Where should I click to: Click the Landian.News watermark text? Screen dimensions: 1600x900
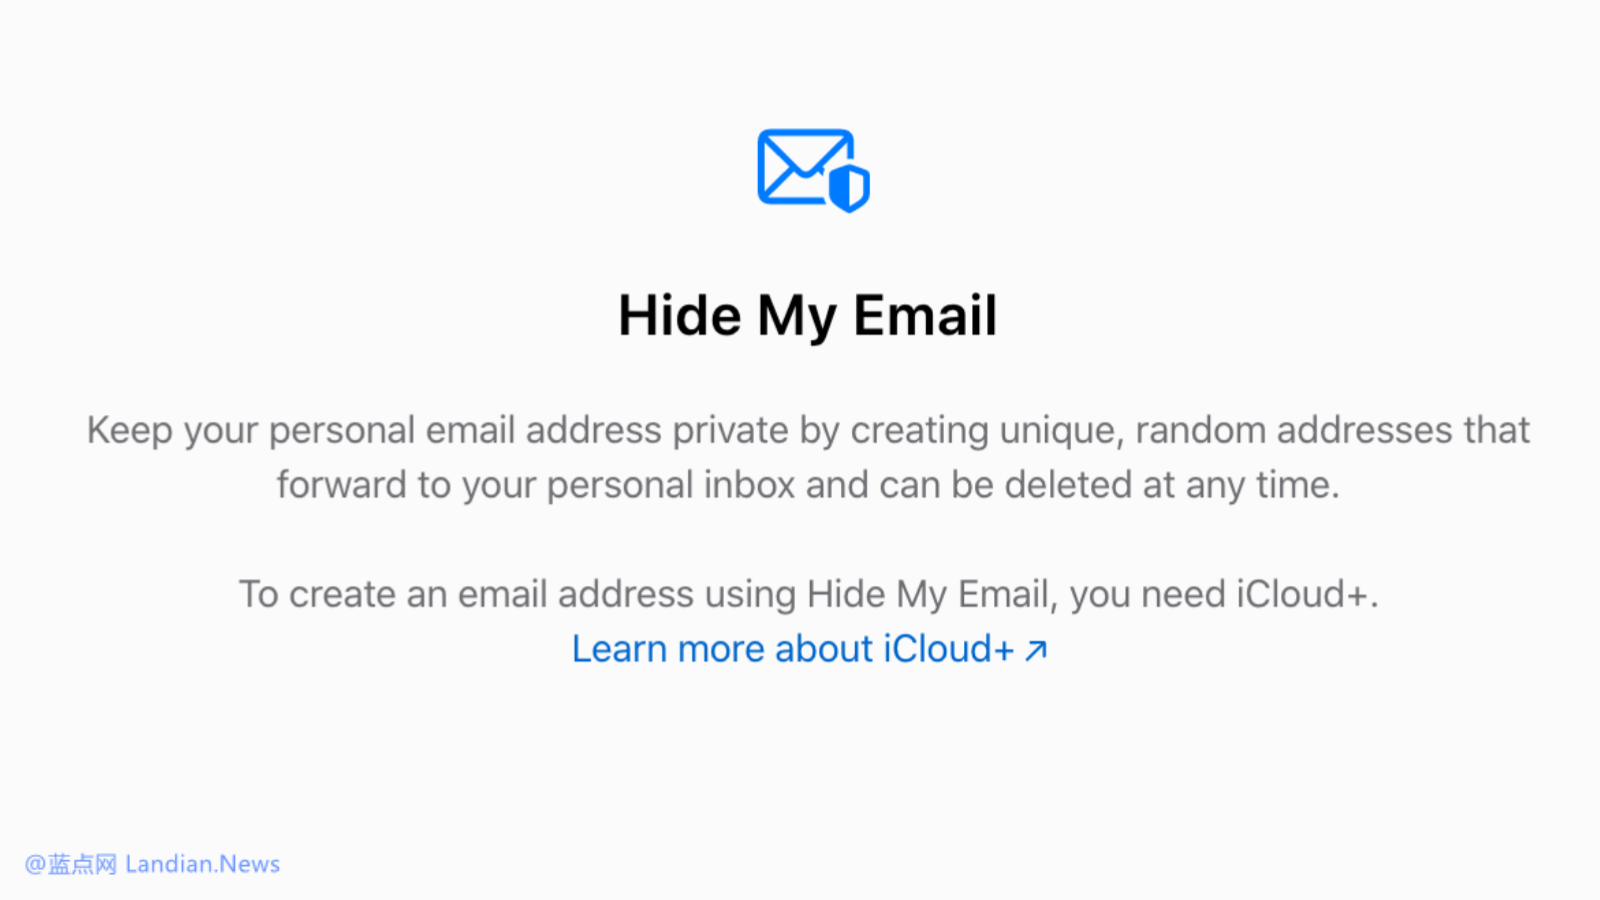coord(203,864)
